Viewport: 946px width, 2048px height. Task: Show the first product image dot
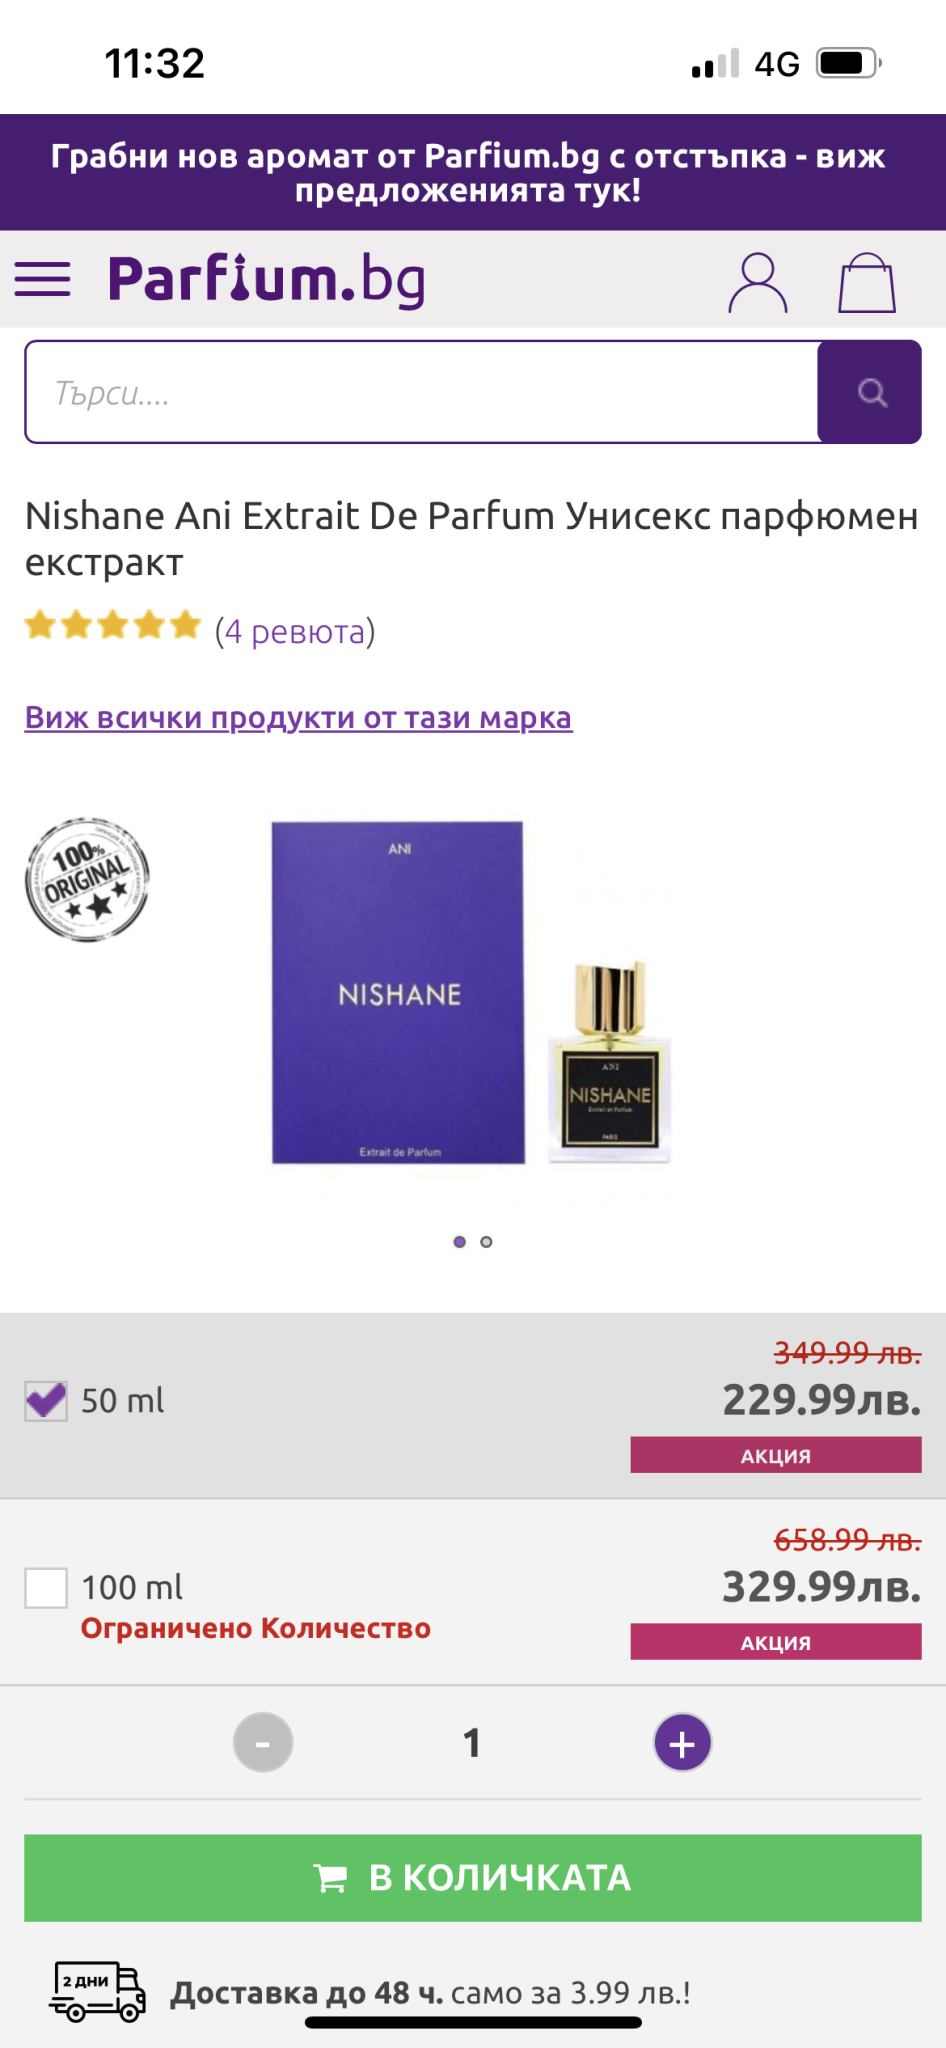459,1242
